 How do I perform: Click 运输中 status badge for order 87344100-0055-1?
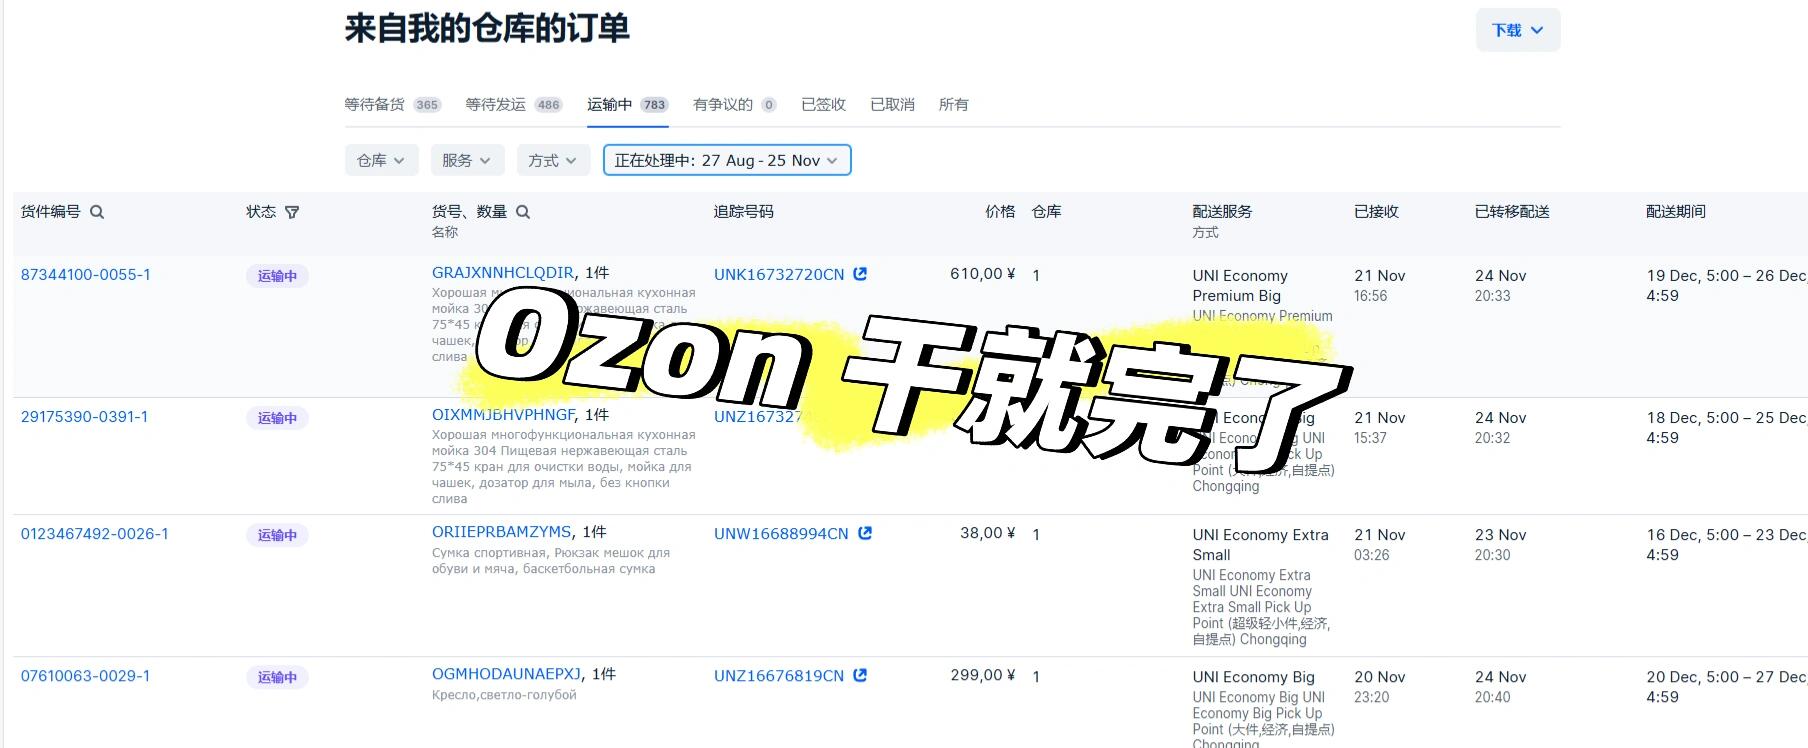[277, 276]
